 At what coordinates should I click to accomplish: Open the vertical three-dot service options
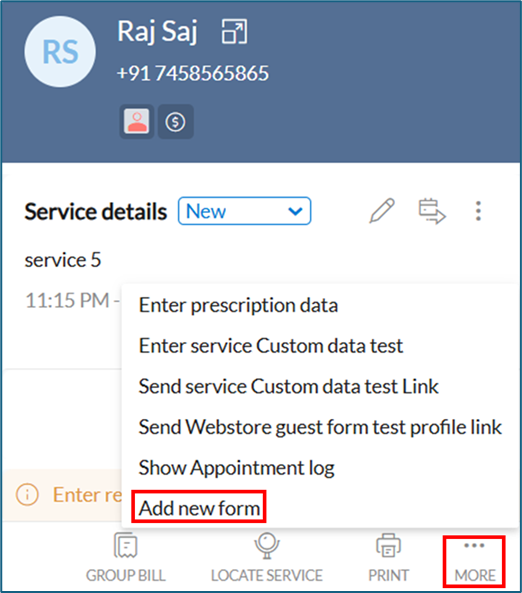478,211
